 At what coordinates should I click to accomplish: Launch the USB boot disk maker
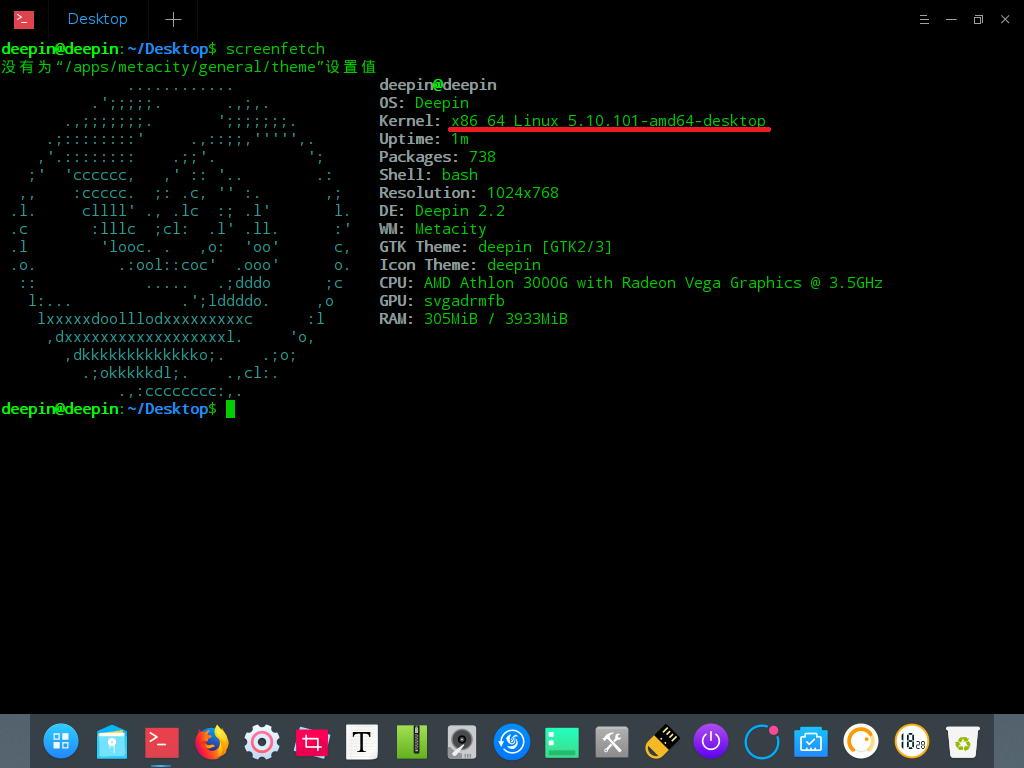pyautogui.click(x=661, y=742)
